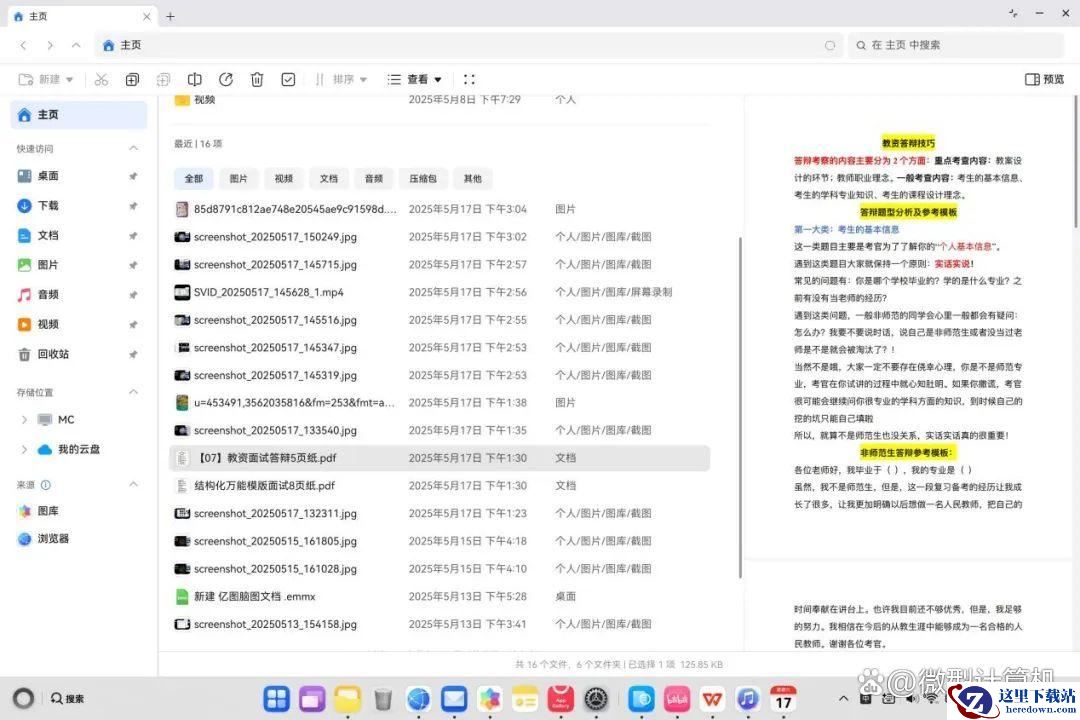Screen dimensions: 1080x720
Task: Click the paste icon in the toolbar
Action: pos(163,80)
